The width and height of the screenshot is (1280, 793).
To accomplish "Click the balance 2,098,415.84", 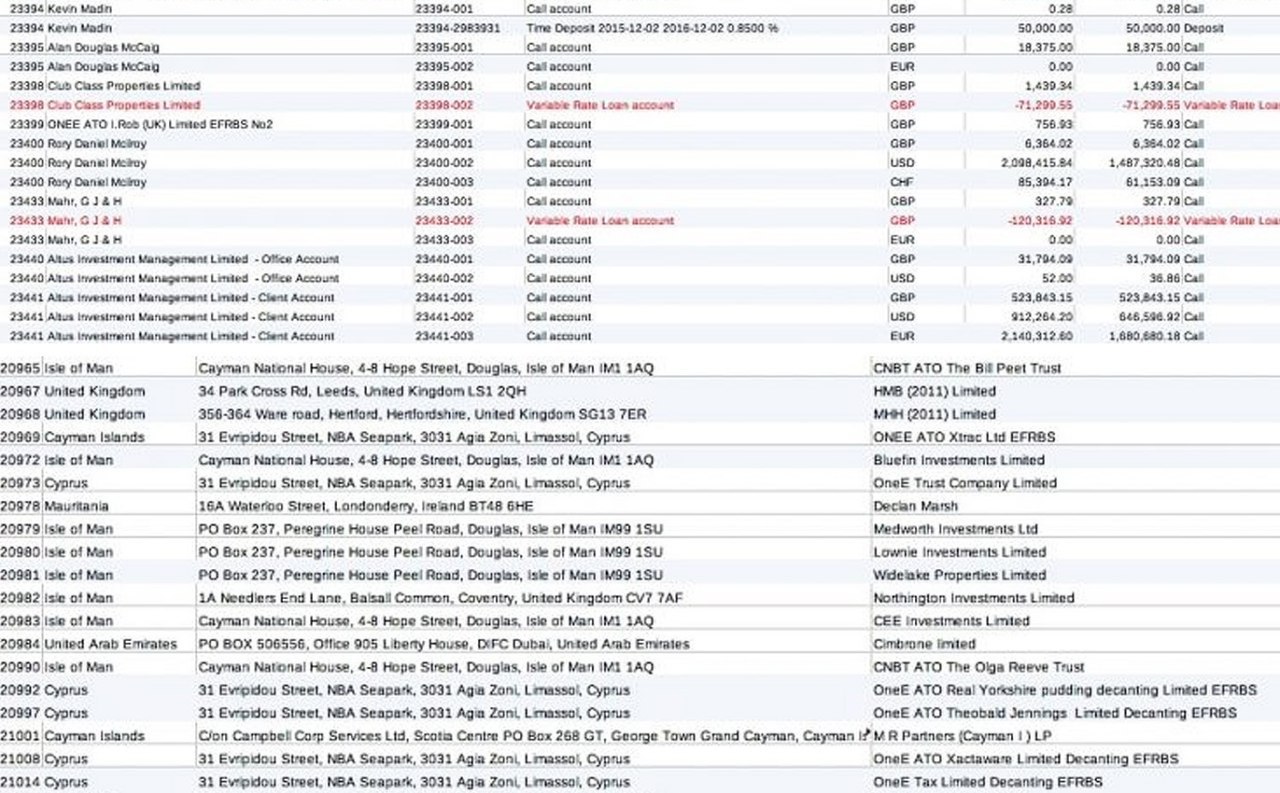I will pos(1037,163).
